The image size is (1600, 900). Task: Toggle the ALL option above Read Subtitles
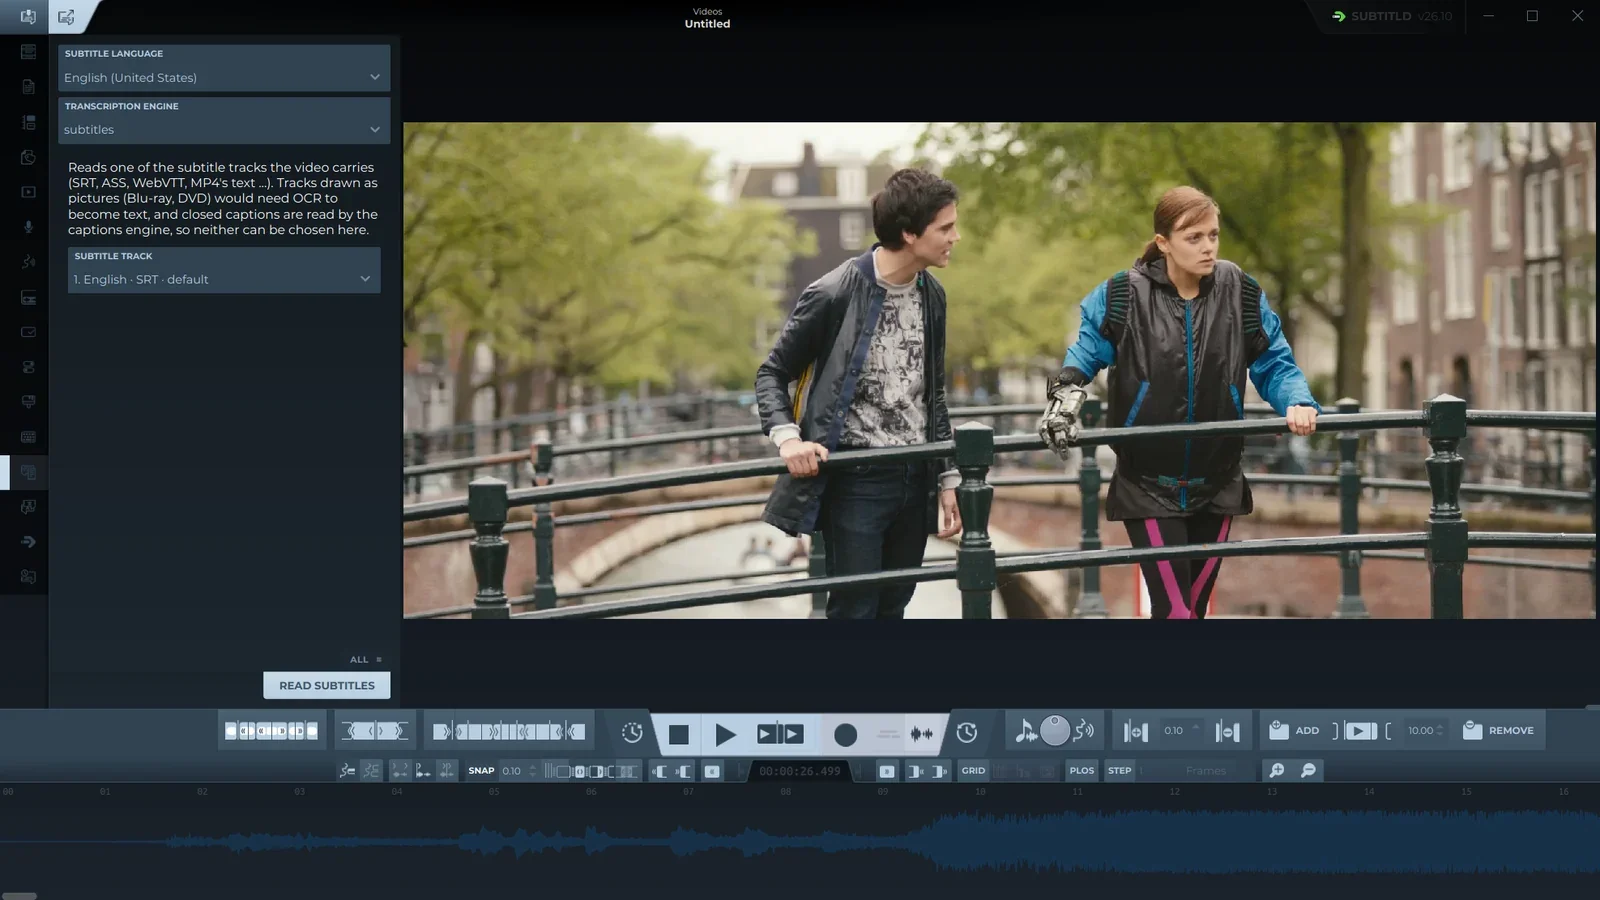tap(366, 659)
